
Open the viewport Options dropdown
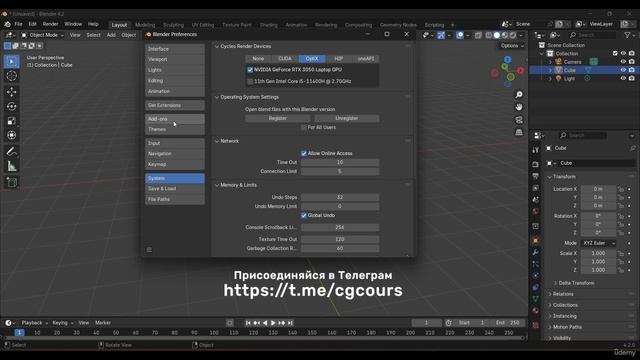click(512, 46)
